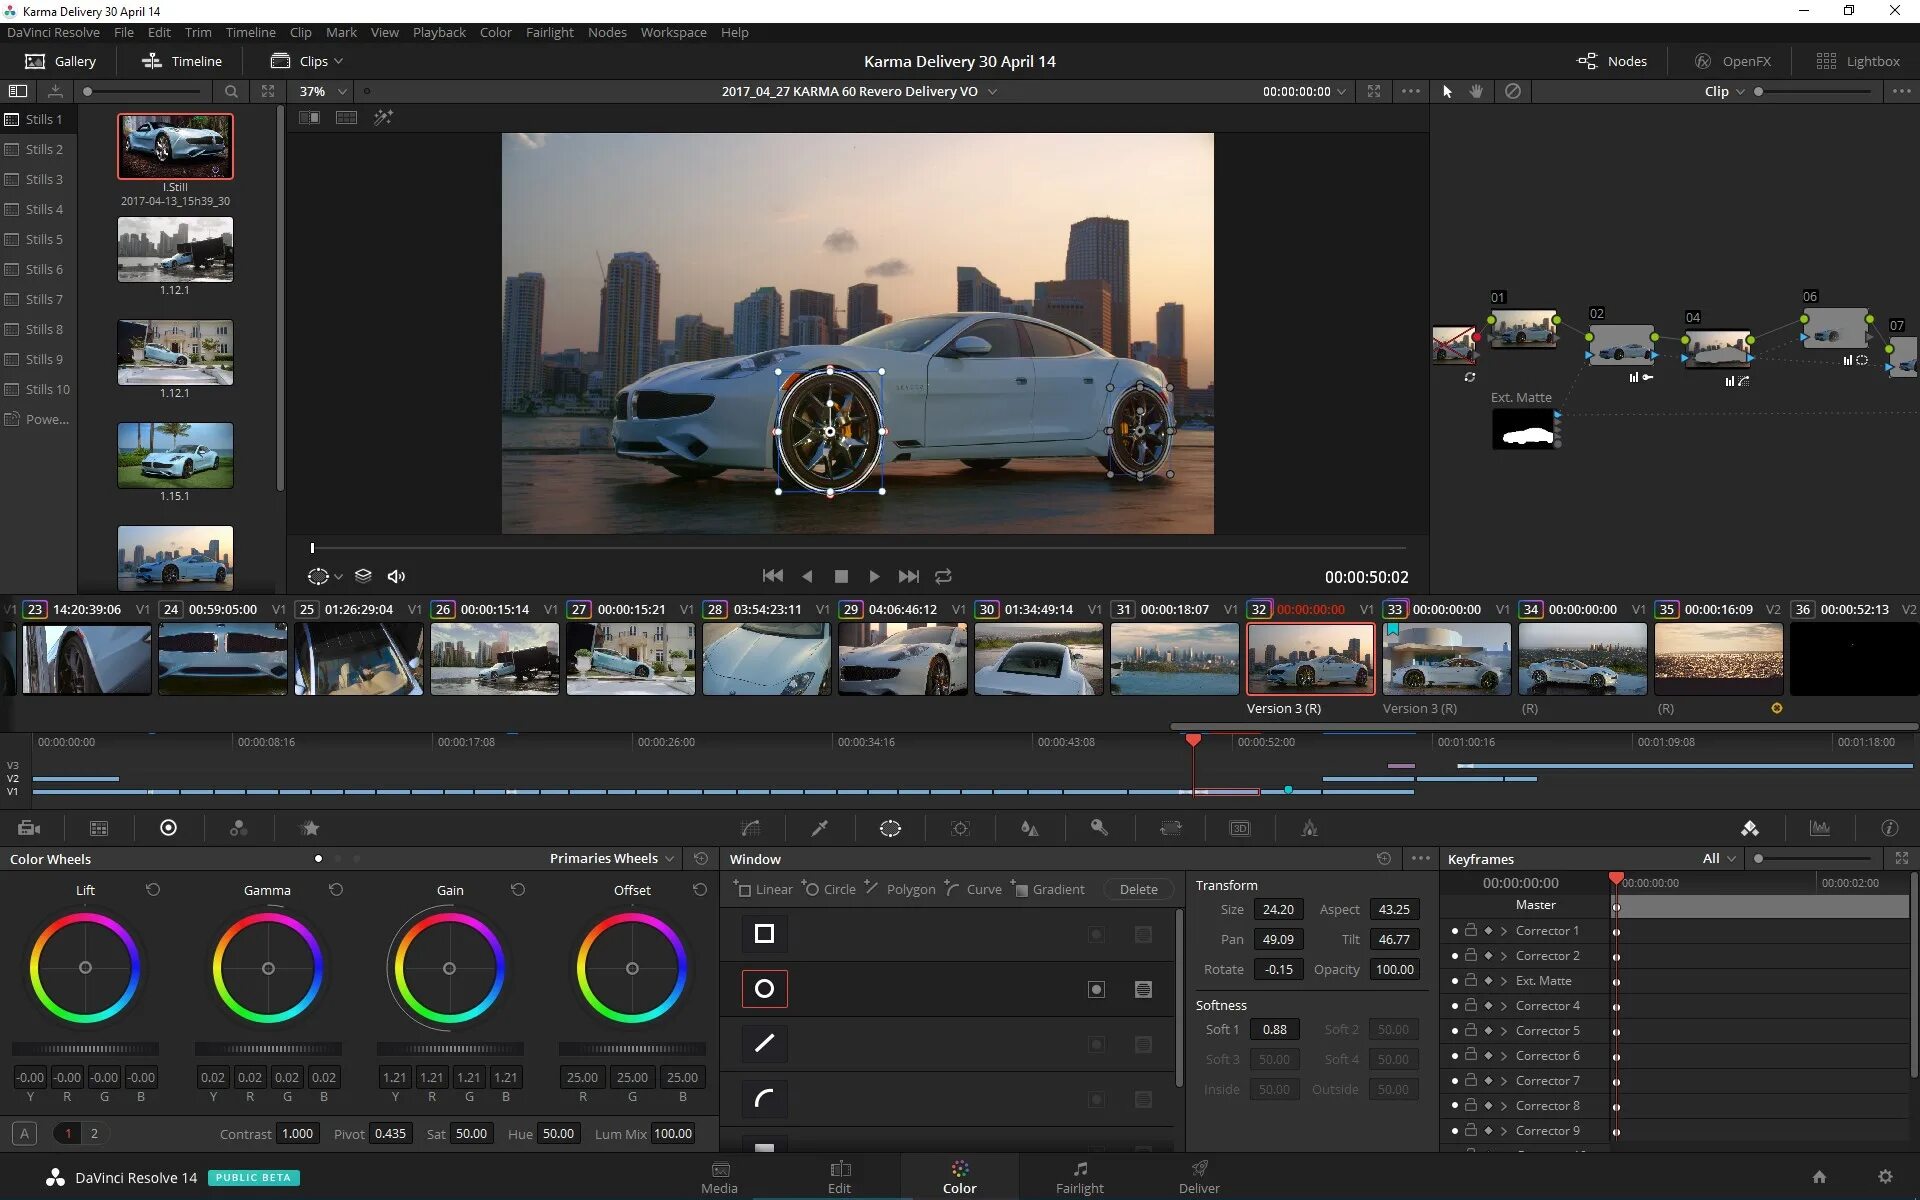Reset the Gamma color wheel
The image size is (1920, 1200).
336,889
